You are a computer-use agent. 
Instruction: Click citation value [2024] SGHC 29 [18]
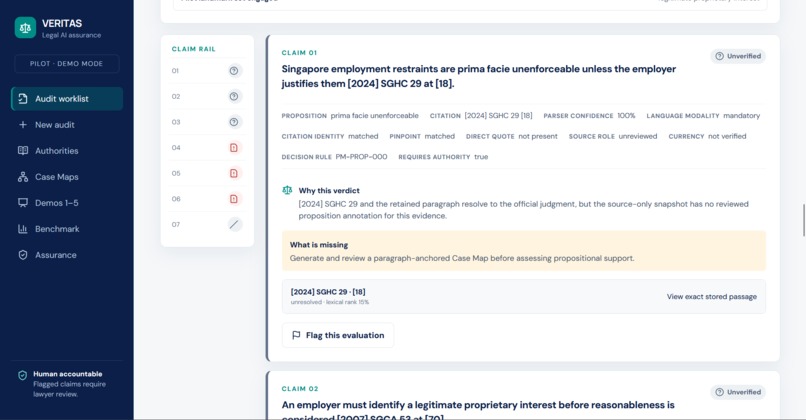[x=499, y=116]
